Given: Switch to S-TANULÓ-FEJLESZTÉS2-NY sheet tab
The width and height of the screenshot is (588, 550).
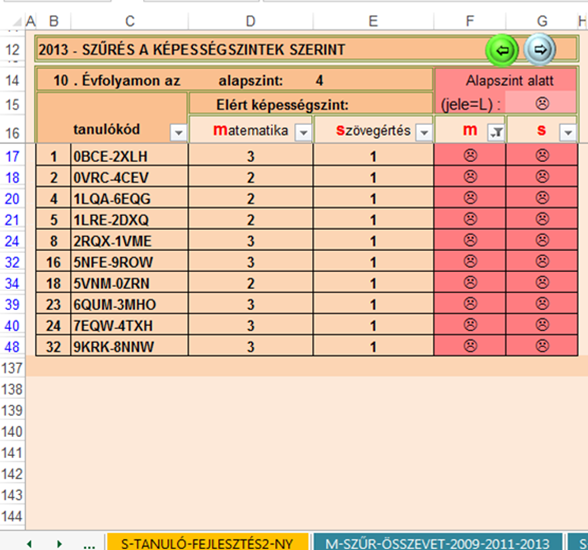Looking at the screenshot, I should click(x=207, y=542).
